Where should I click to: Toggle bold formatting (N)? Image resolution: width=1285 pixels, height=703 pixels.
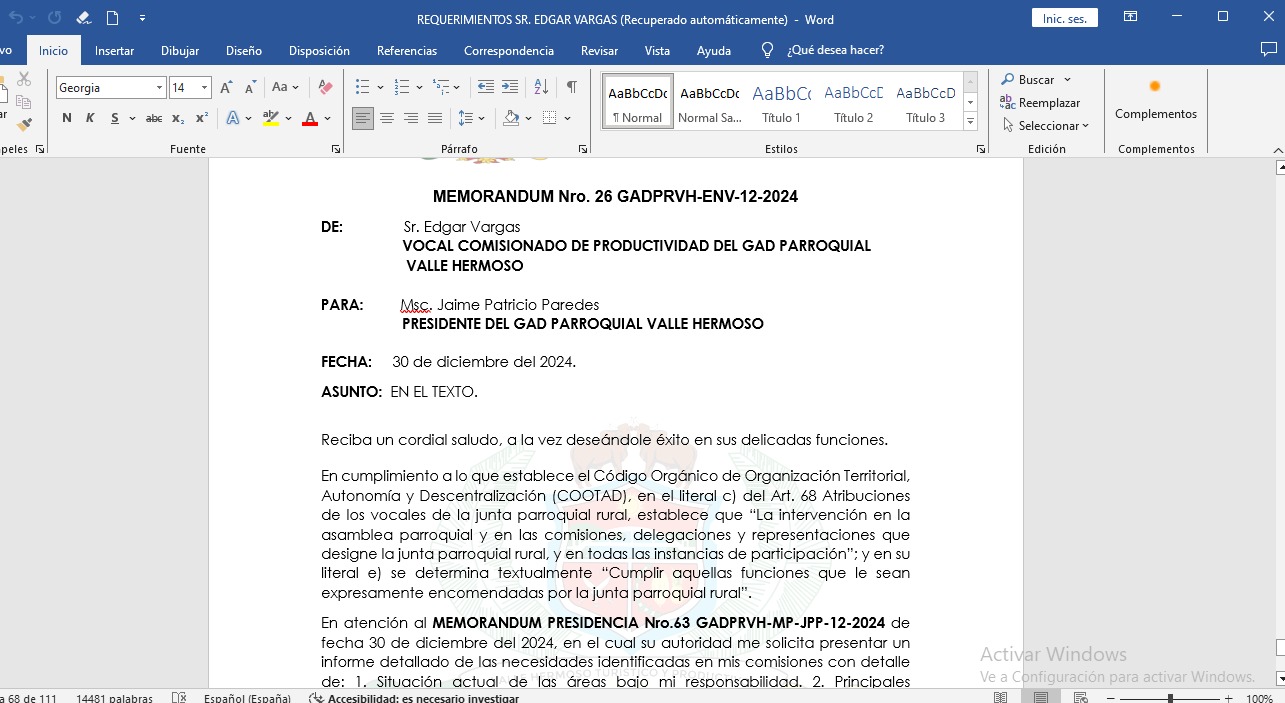(x=67, y=118)
